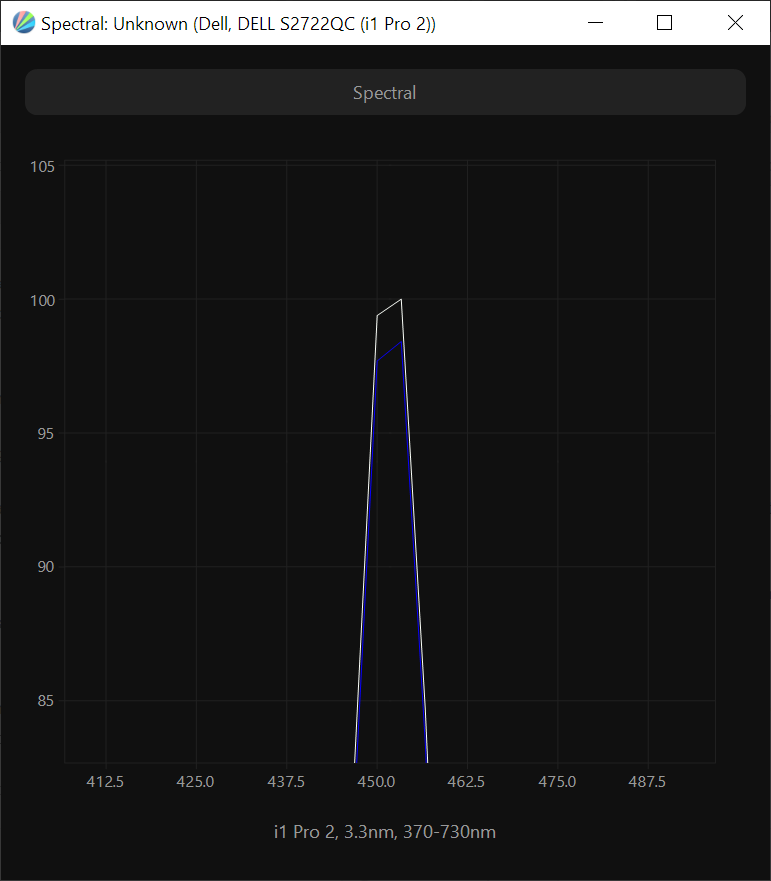Image resolution: width=771 pixels, height=881 pixels.
Task: Click the 100 label on the vertical axis
Action: pyautogui.click(x=42, y=300)
